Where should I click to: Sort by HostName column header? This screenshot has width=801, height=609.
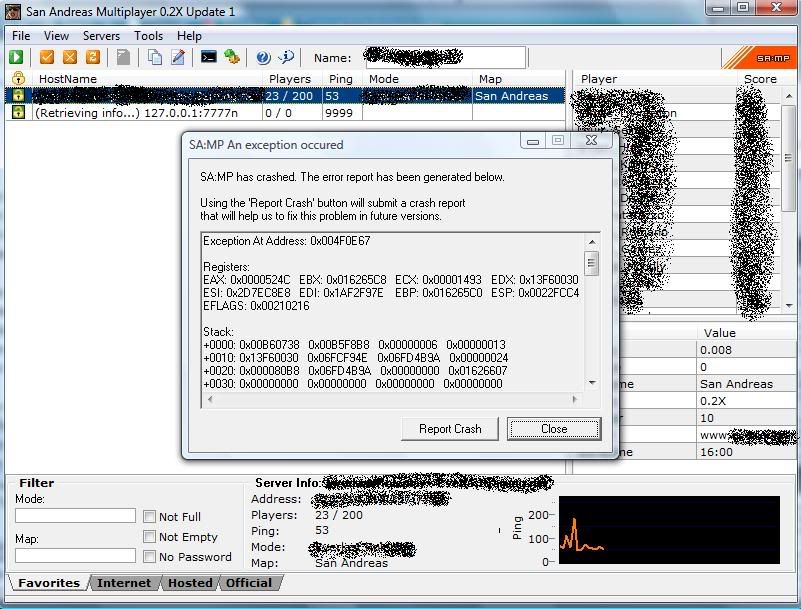[147, 79]
